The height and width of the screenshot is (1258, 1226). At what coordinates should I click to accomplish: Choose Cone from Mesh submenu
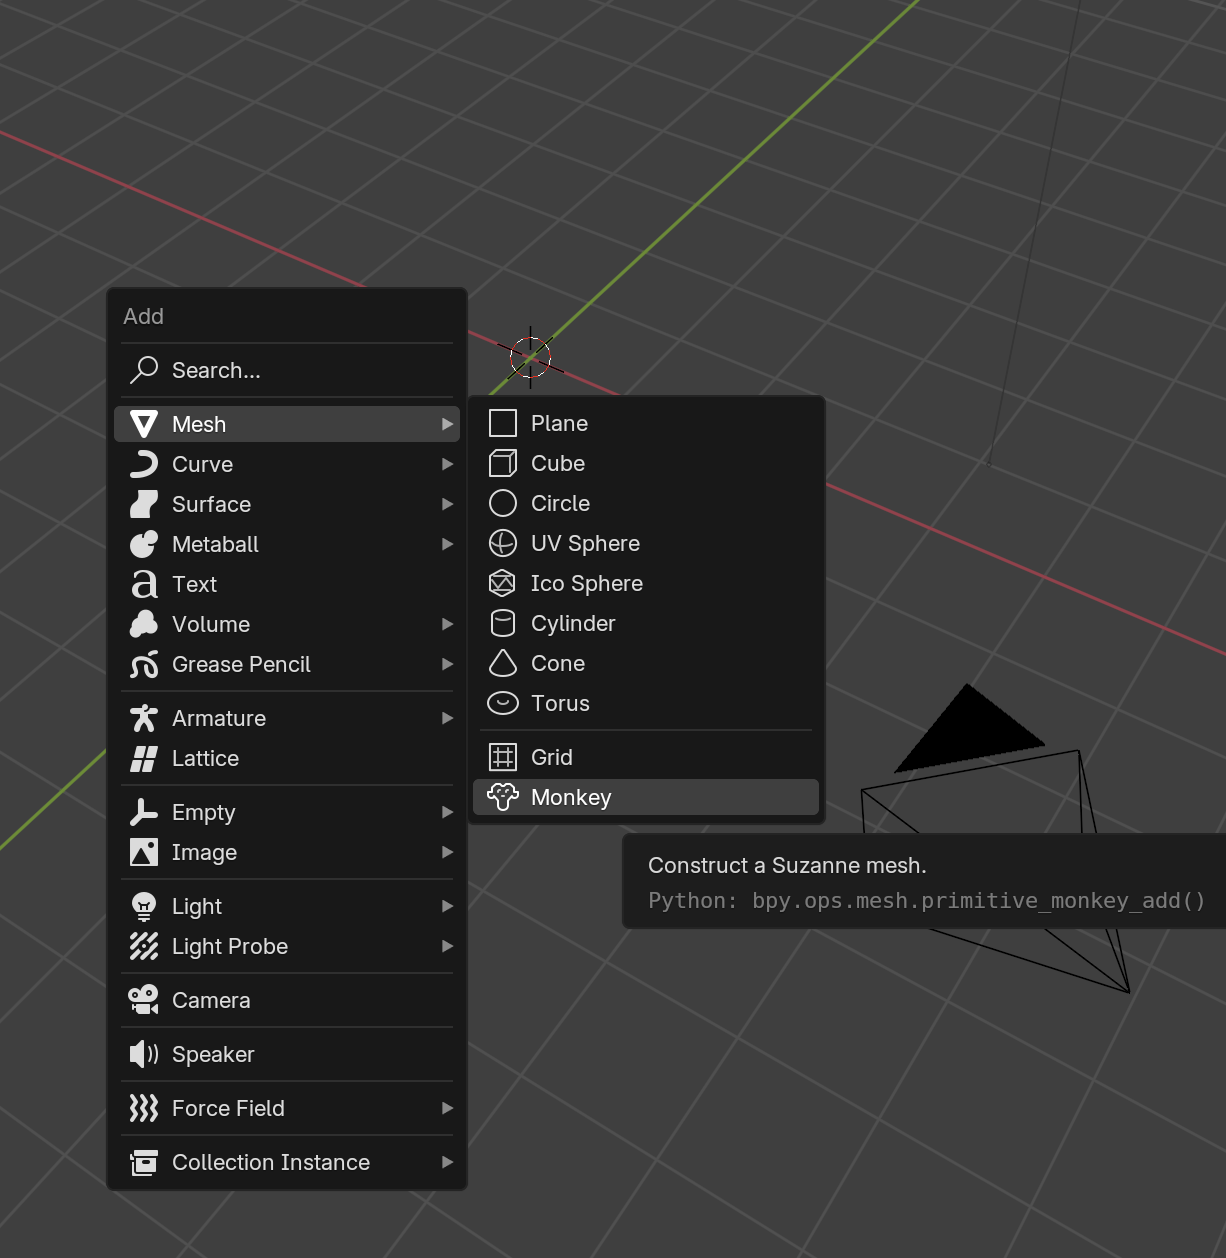pos(646,663)
